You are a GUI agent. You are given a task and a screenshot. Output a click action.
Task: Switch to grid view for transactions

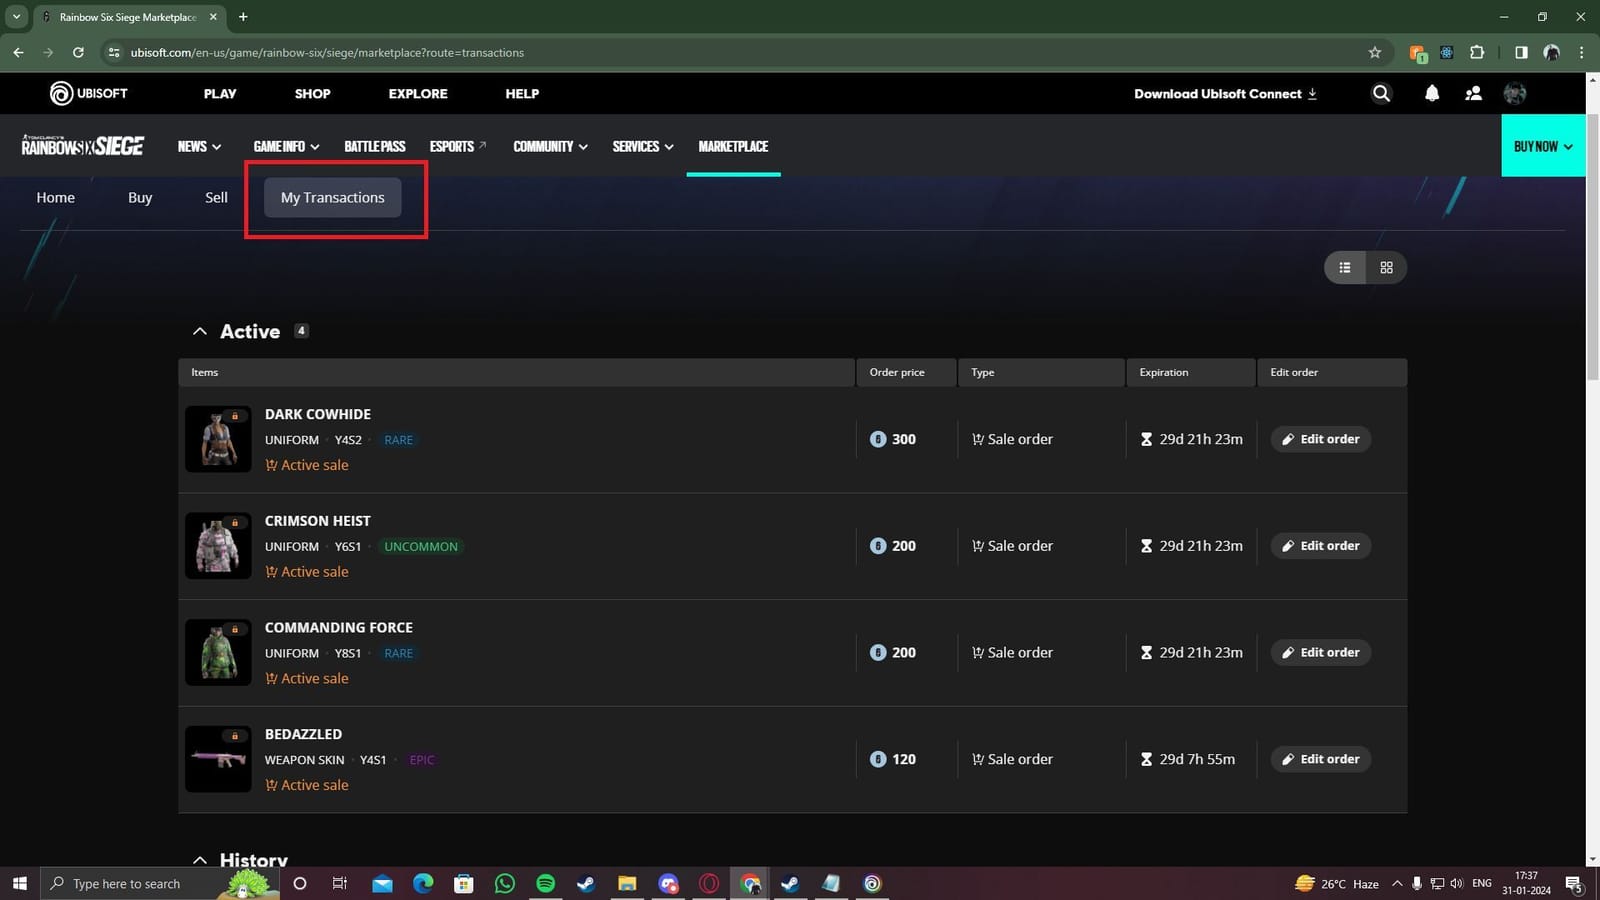pyautogui.click(x=1386, y=267)
